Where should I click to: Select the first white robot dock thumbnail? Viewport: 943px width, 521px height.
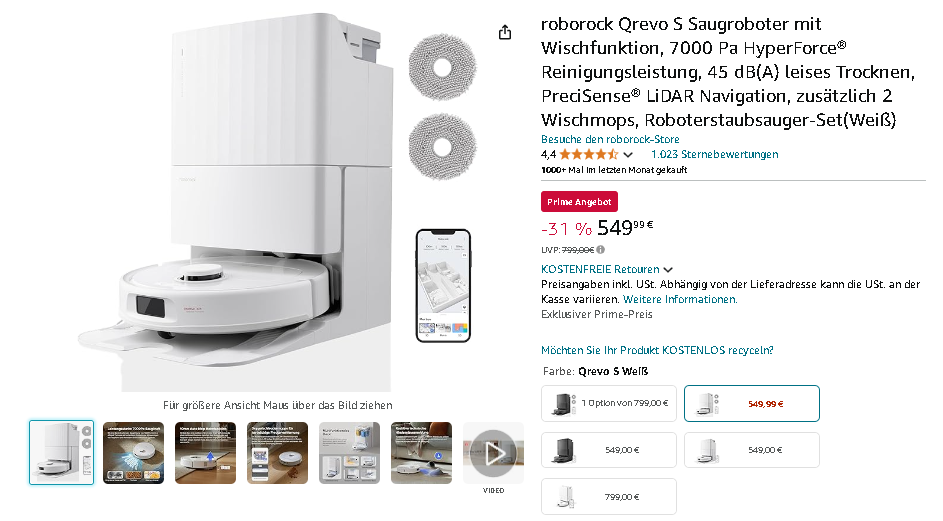[x=61, y=452]
